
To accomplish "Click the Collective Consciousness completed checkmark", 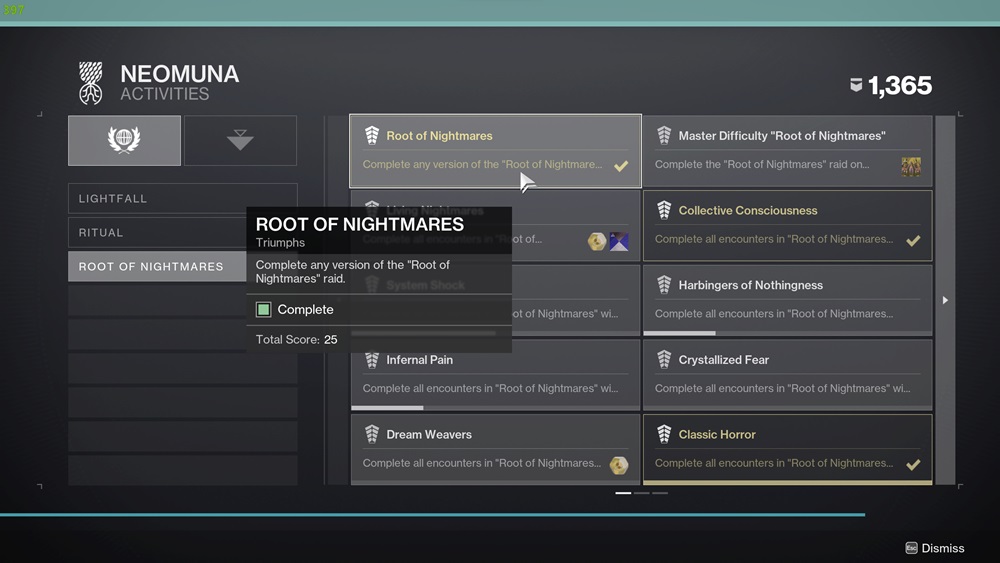I will (913, 240).
